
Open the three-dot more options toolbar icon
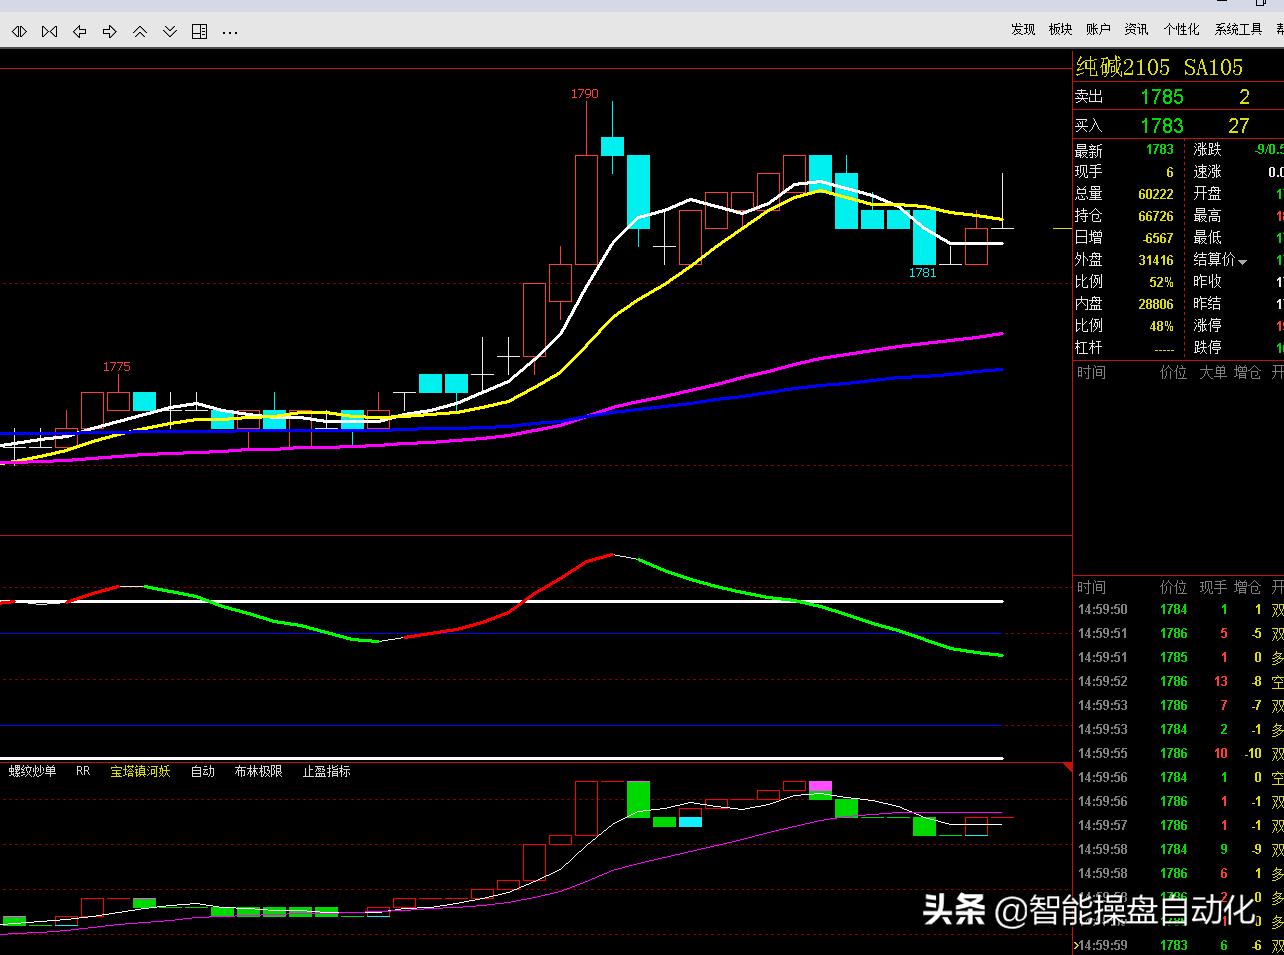pos(230,32)
